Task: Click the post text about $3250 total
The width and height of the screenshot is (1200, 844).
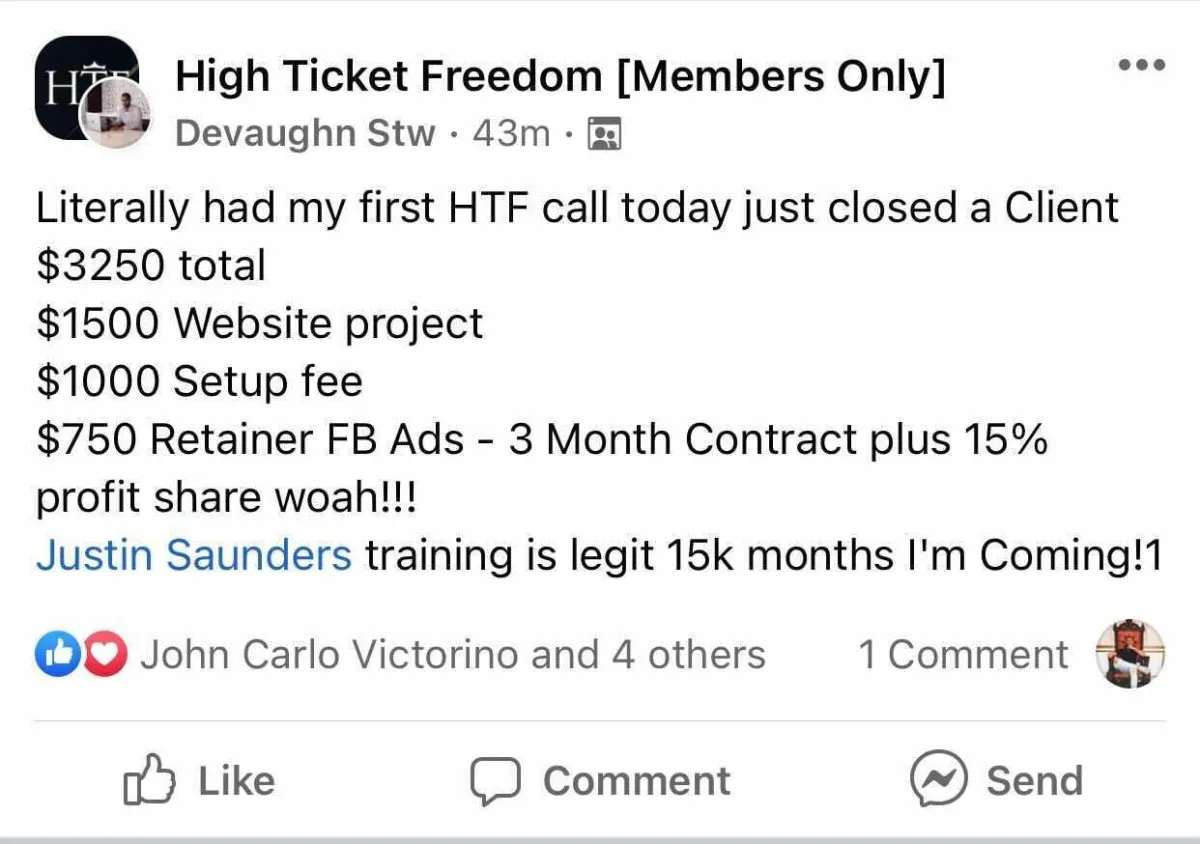Action: tap(151, 266)
